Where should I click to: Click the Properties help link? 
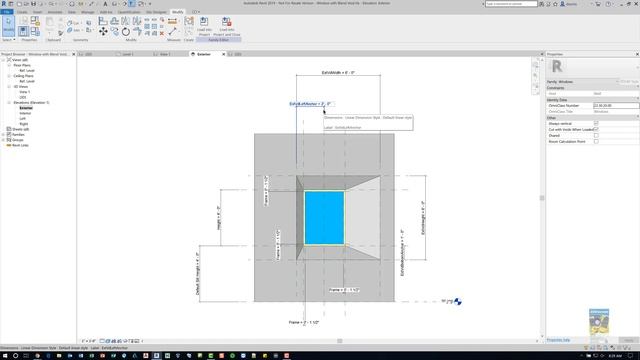pyautogui.click(x=558, y=340)
